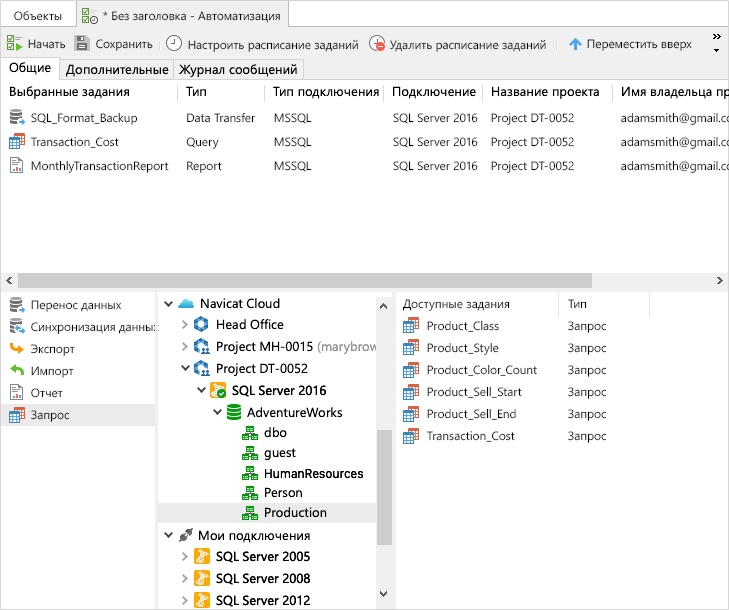Click the delete schedule icon with red minus
The width and height of the screenshot is (729, 610).
pos(377,44)
